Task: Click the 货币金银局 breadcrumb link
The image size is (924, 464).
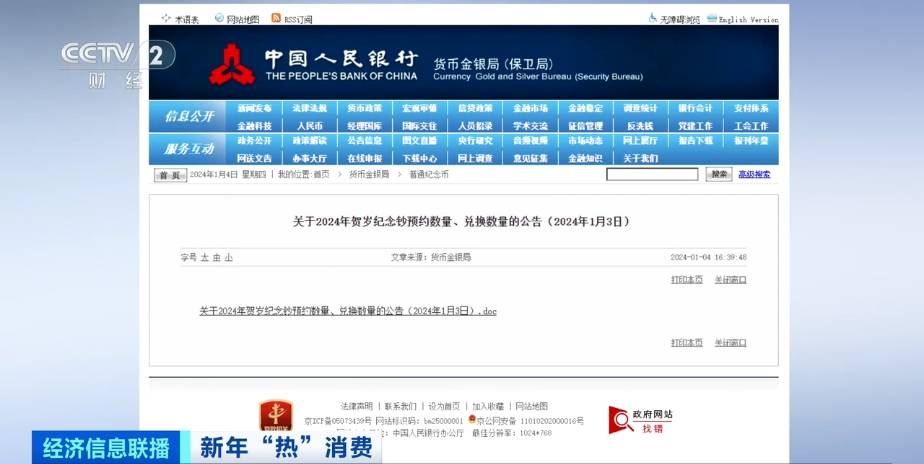Action: pyautogui.click(x=369, y=175)
